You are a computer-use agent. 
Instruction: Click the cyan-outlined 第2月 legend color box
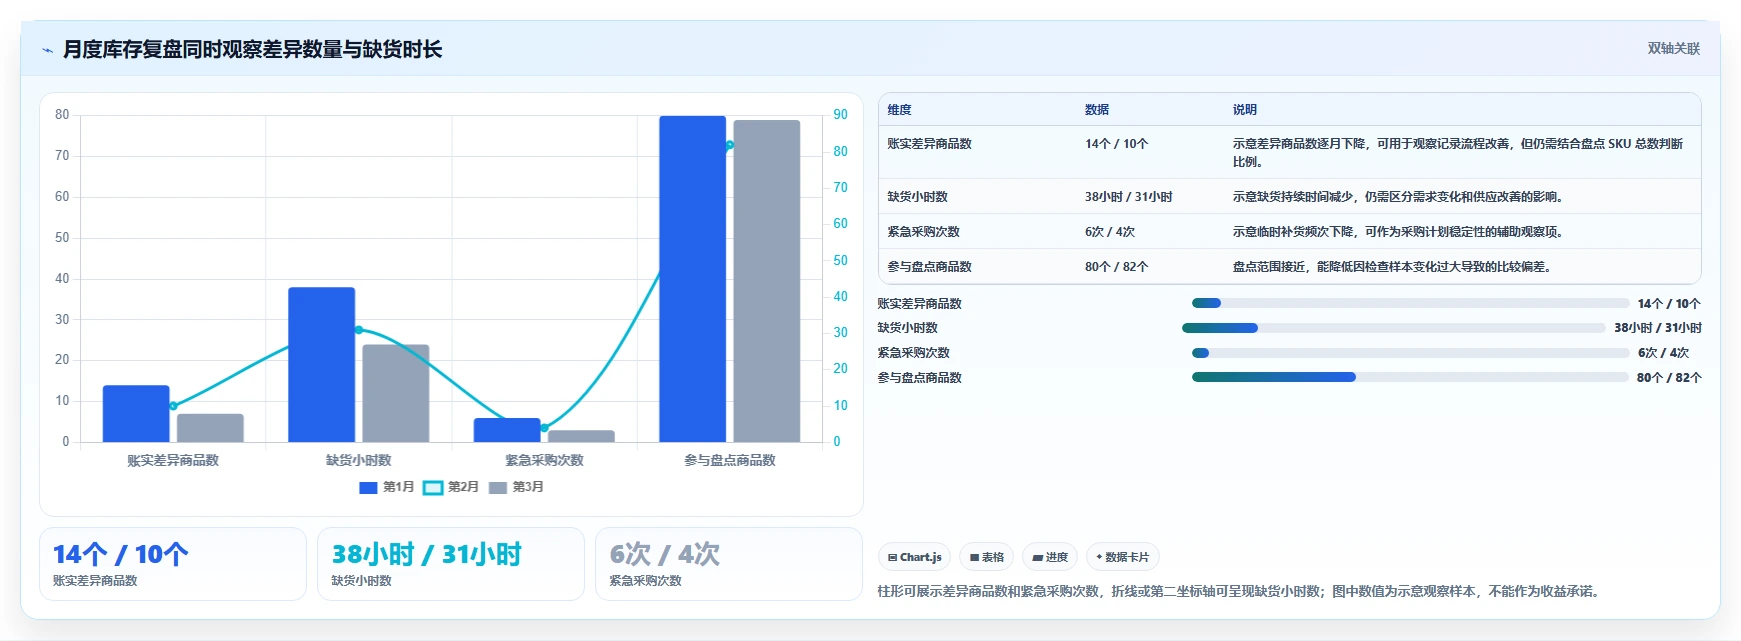(433, 488)
